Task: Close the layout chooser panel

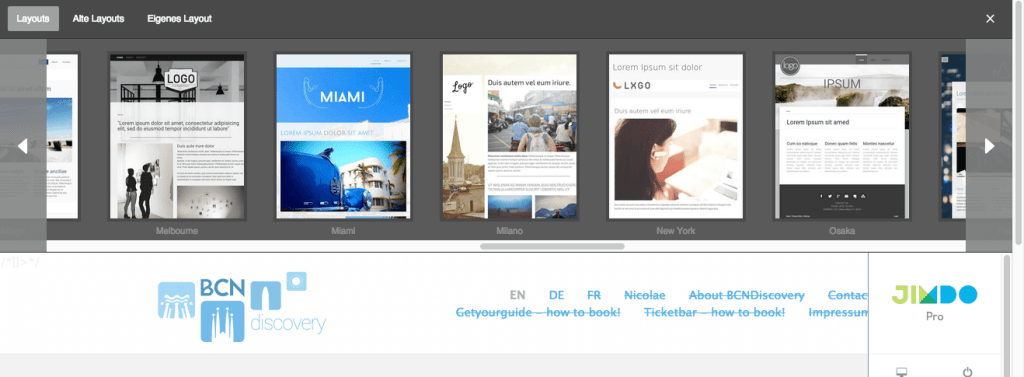Action: 990,19
